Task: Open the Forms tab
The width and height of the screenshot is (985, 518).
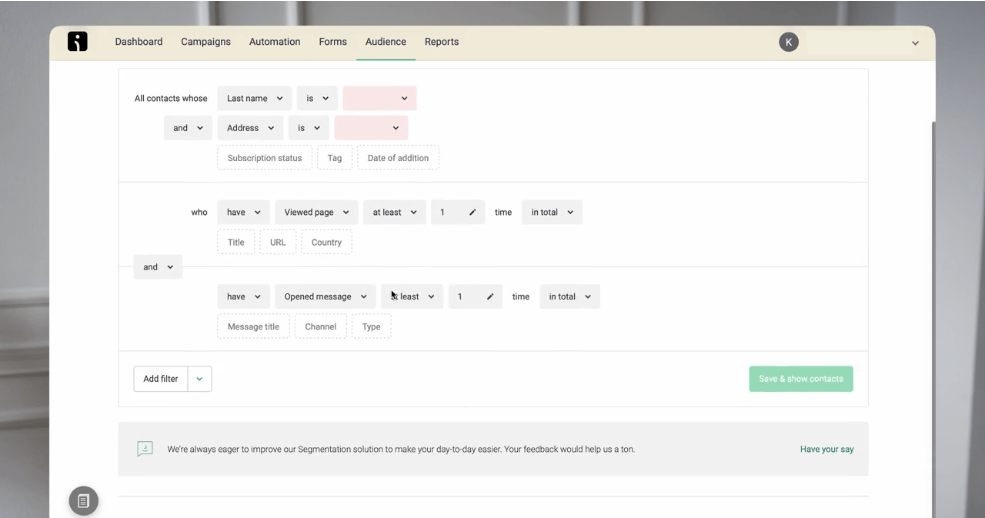Action: [332, 41]
